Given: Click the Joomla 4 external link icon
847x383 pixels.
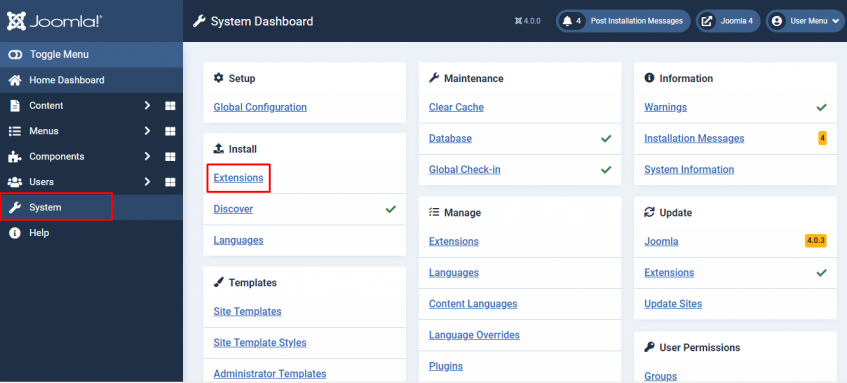Looking at the screenshot, I should click(x=706, y=21).
